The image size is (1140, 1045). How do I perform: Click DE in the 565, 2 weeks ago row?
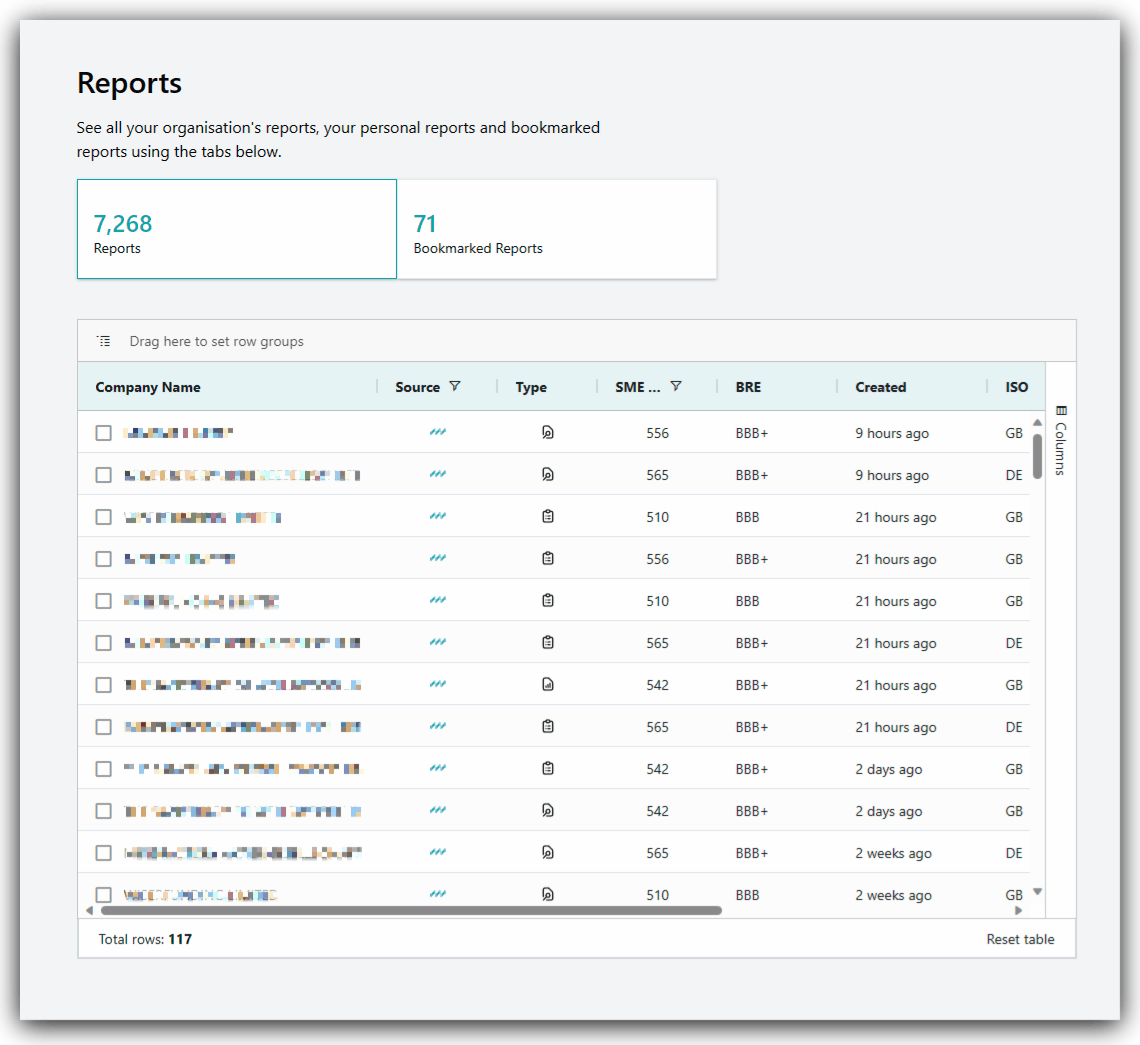(1014, 853)
